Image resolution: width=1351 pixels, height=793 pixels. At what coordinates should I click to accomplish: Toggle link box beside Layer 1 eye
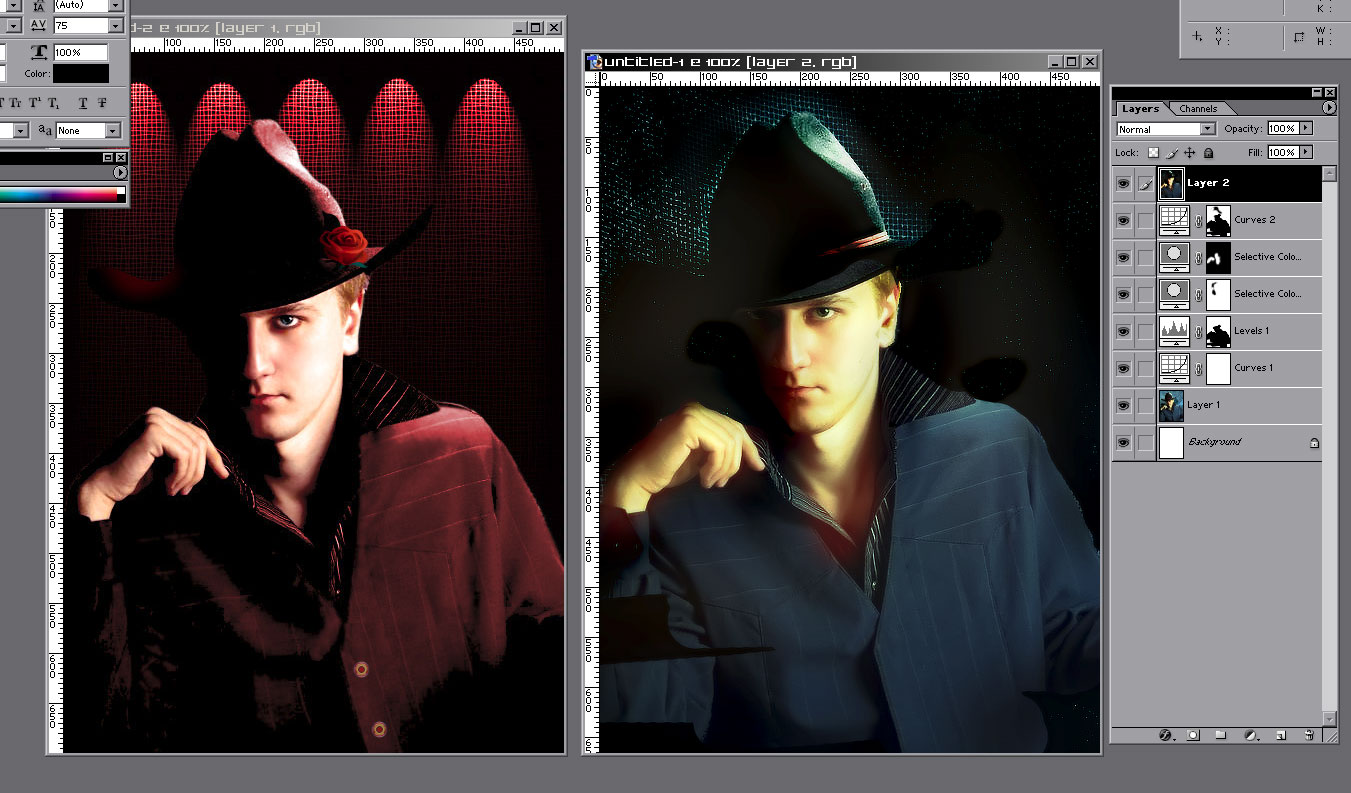(1144, 405)
